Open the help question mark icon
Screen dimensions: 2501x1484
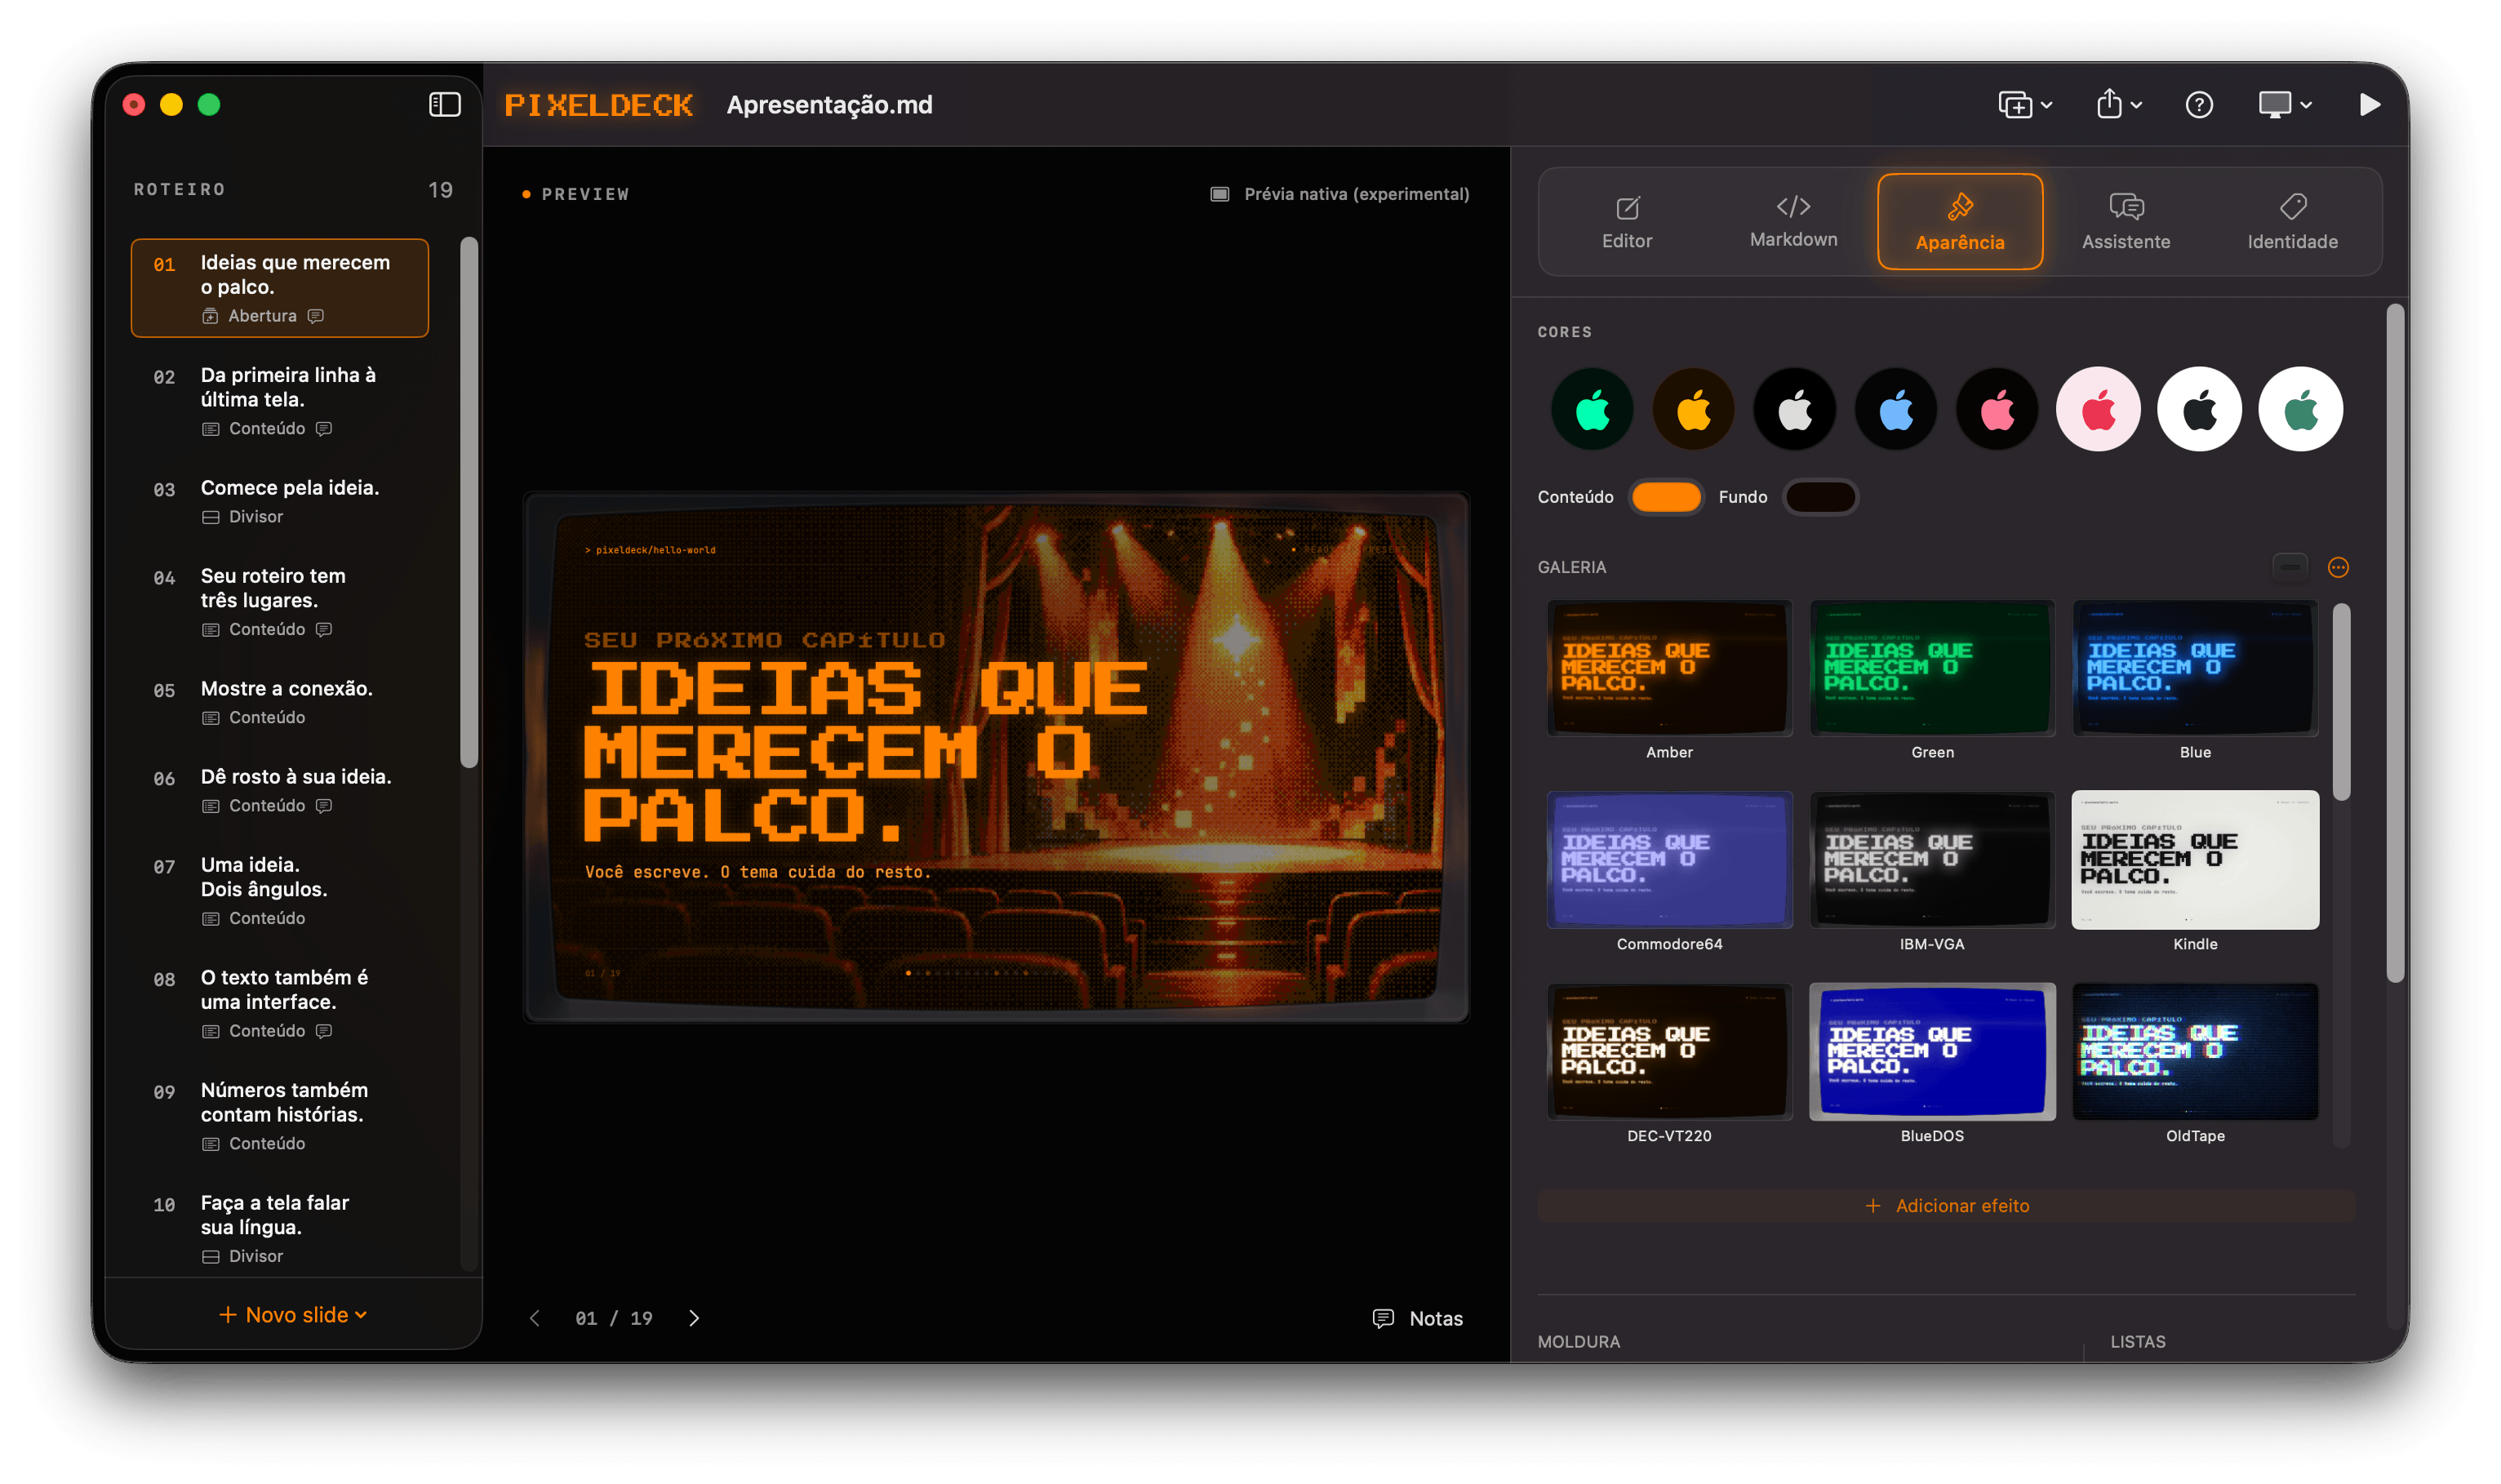pyautogui.click(x=2198, y=105)
